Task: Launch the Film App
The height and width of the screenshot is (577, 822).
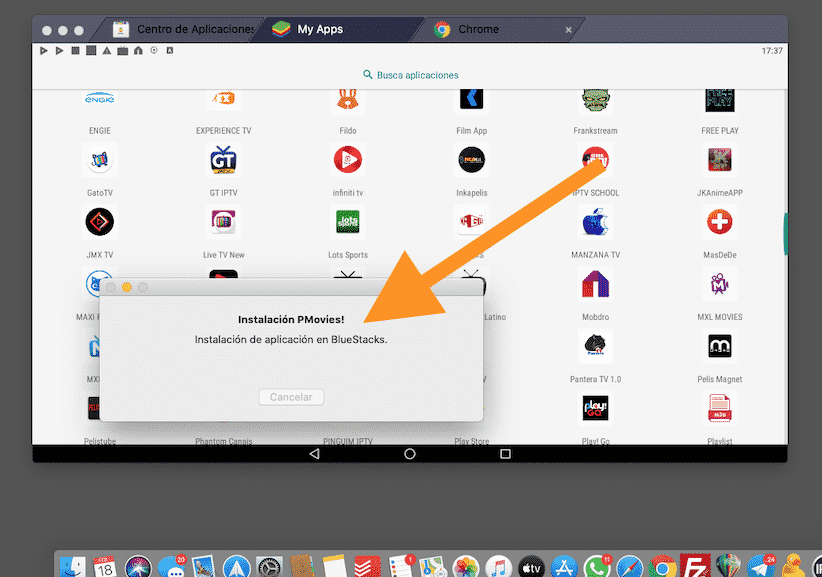Action: point(471,99)
